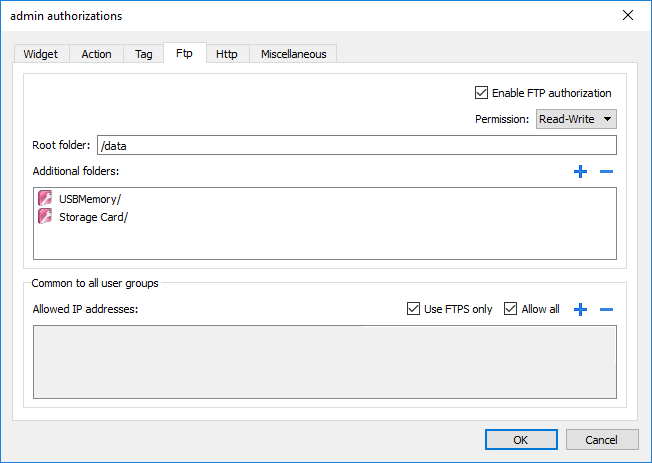Switch to the Action tab
Screen dimensions: 652x463
click(97, 54)
